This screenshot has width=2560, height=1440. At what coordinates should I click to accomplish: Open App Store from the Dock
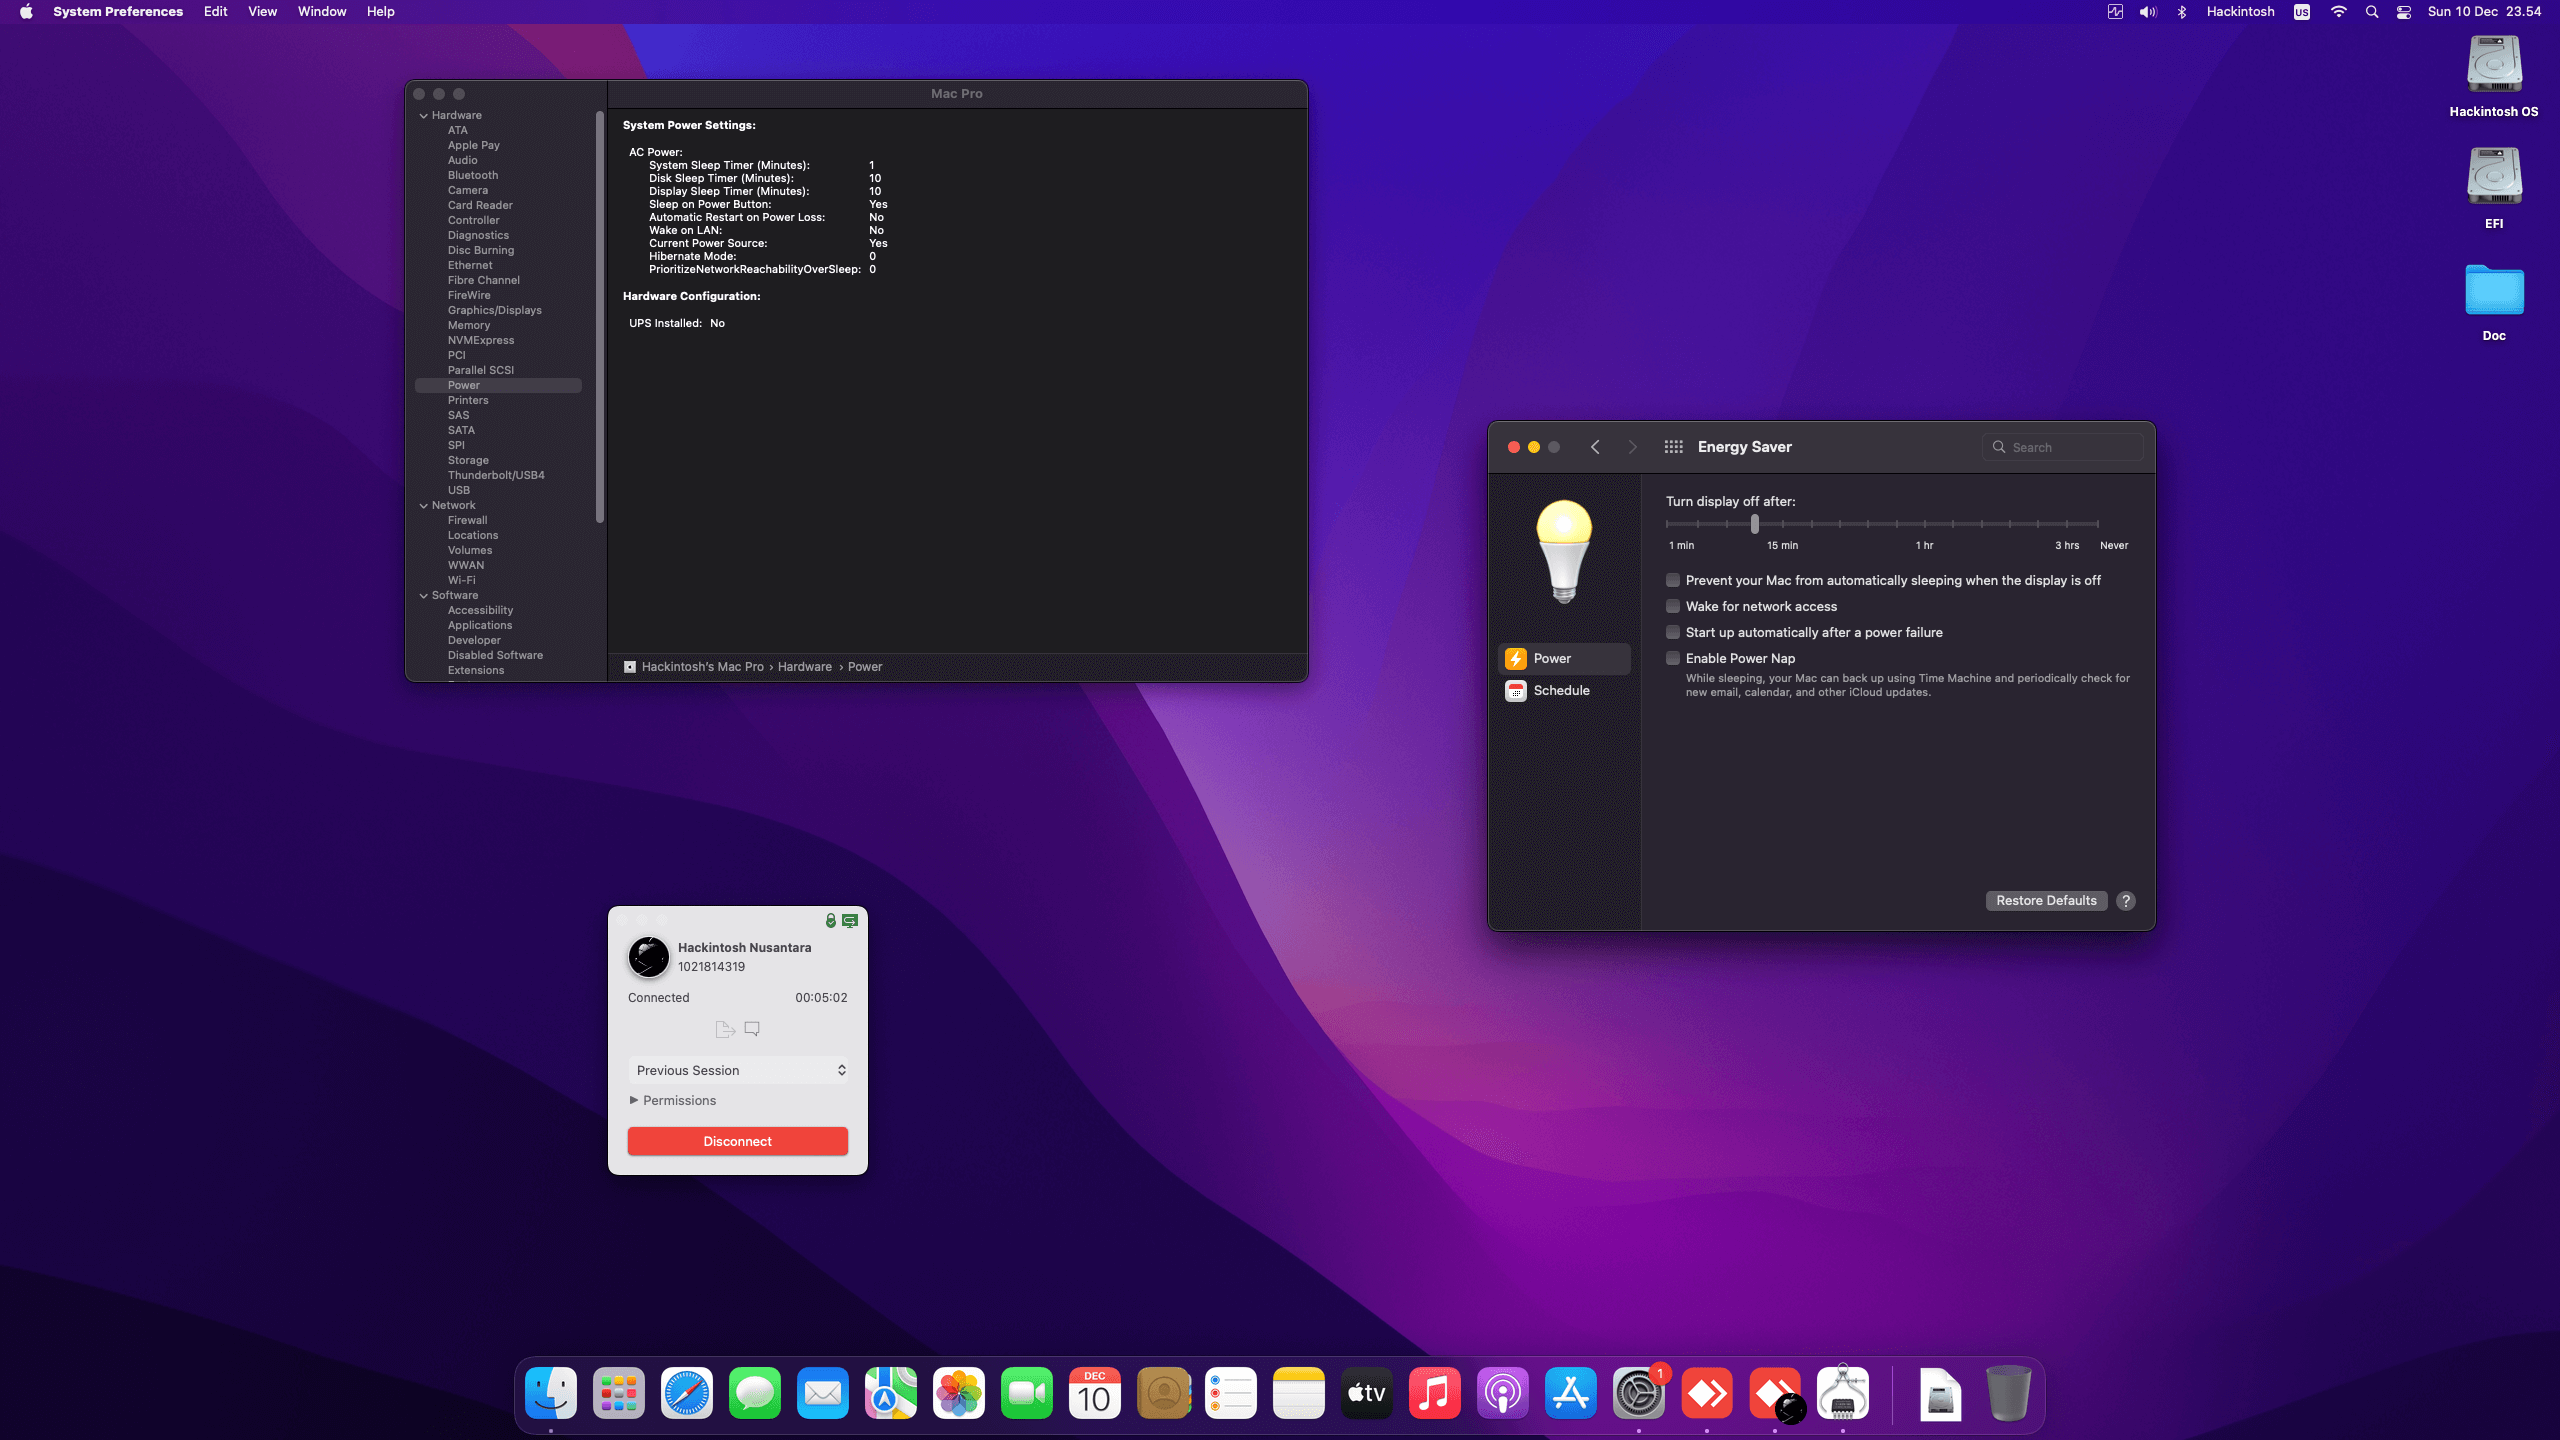[1571, 1393]
